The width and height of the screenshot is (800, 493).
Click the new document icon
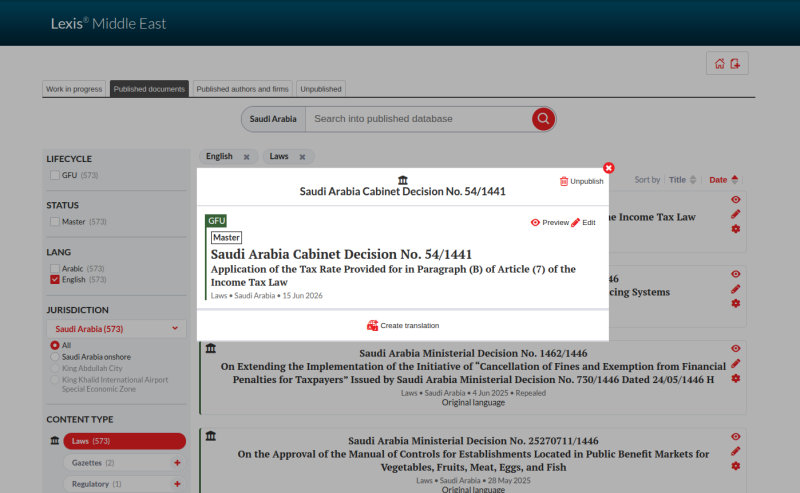[735, 64]
